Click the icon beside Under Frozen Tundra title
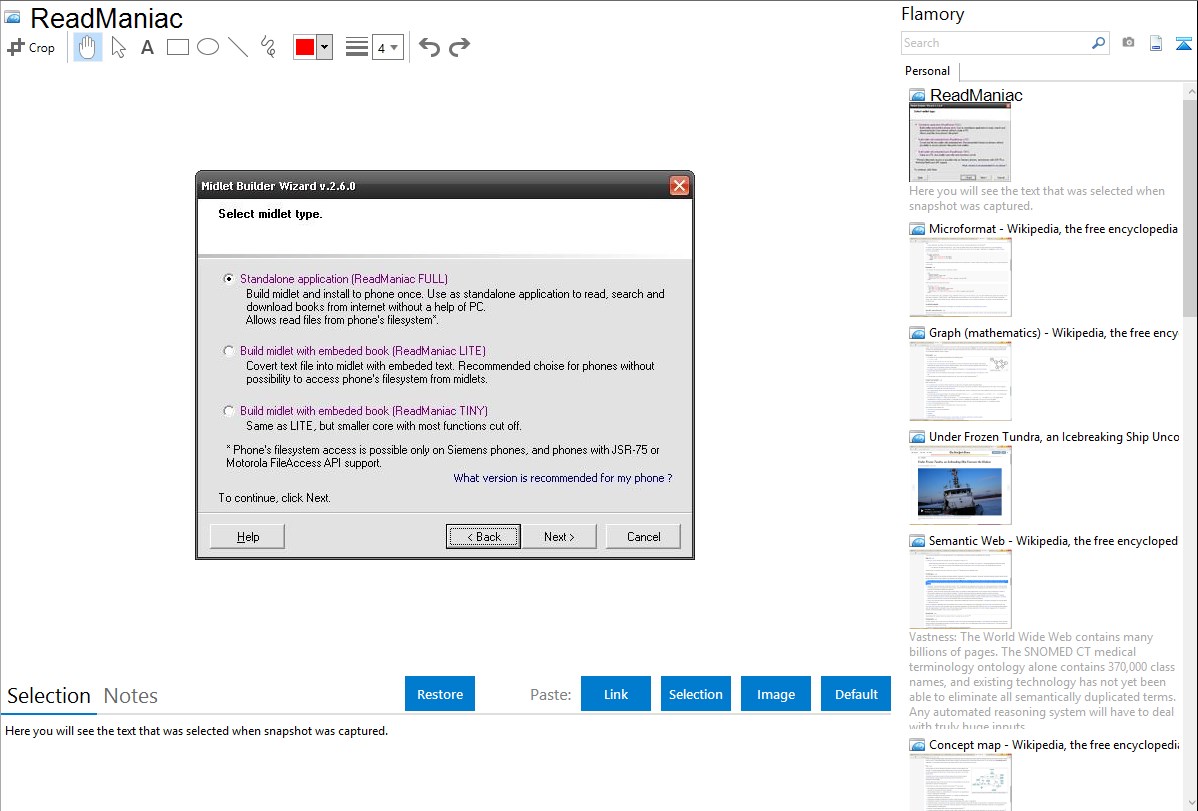Image resolution: width=1198 pixels, height=811 pixels. [917, 437]
